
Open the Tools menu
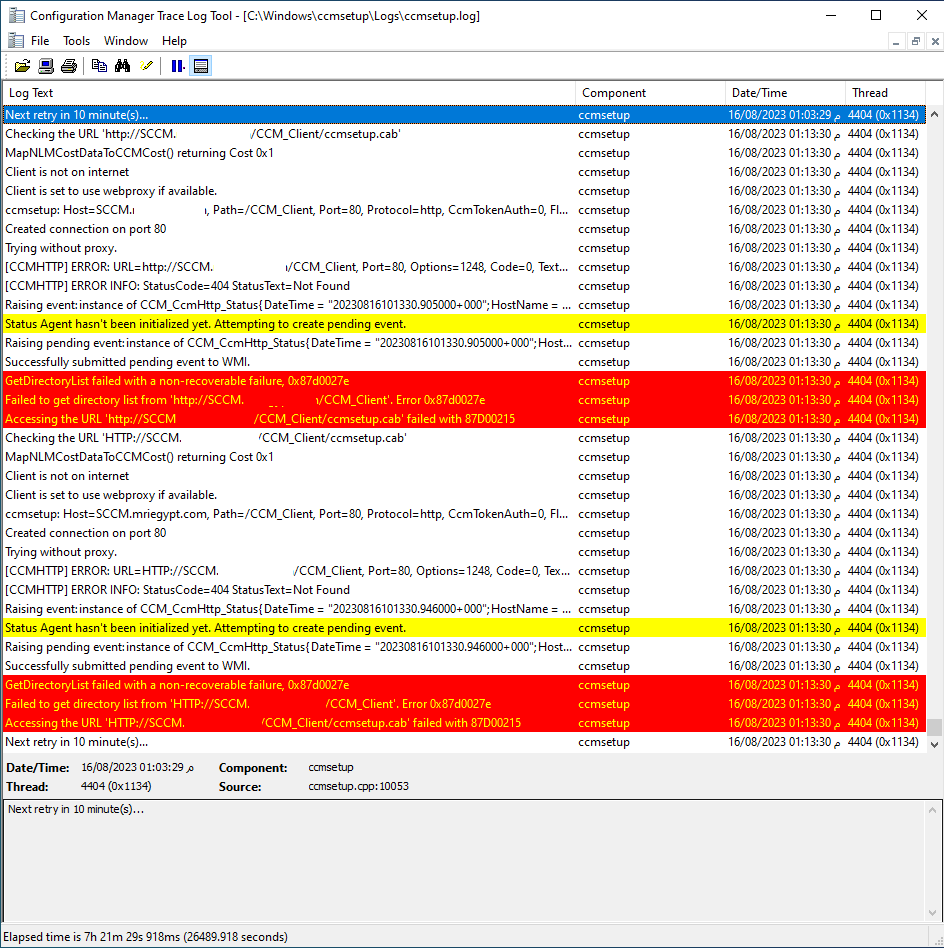(x=76, y=41)
